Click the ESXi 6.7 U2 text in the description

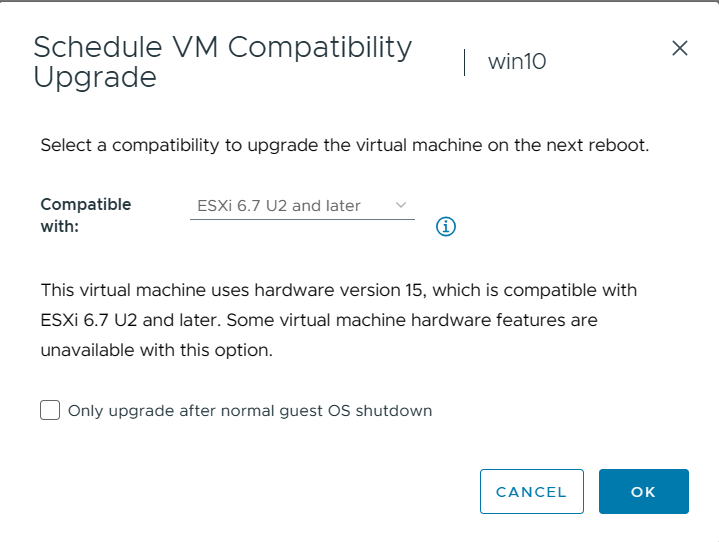coord(89,321)
